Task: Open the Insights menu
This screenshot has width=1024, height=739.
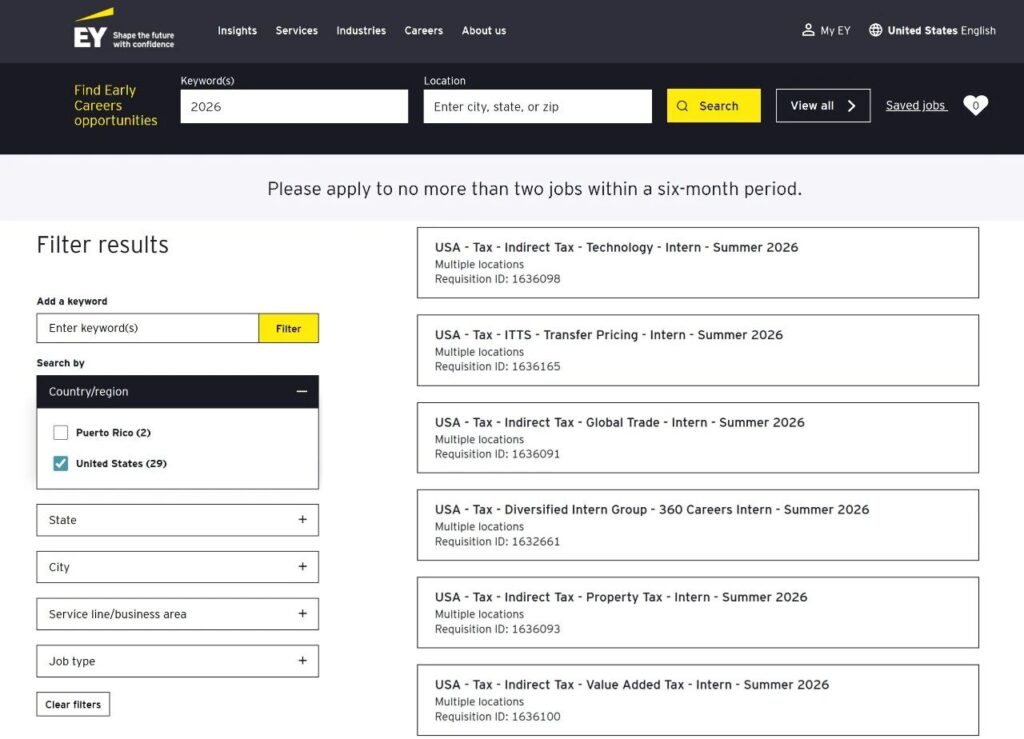Action: [x=237, y=31]
